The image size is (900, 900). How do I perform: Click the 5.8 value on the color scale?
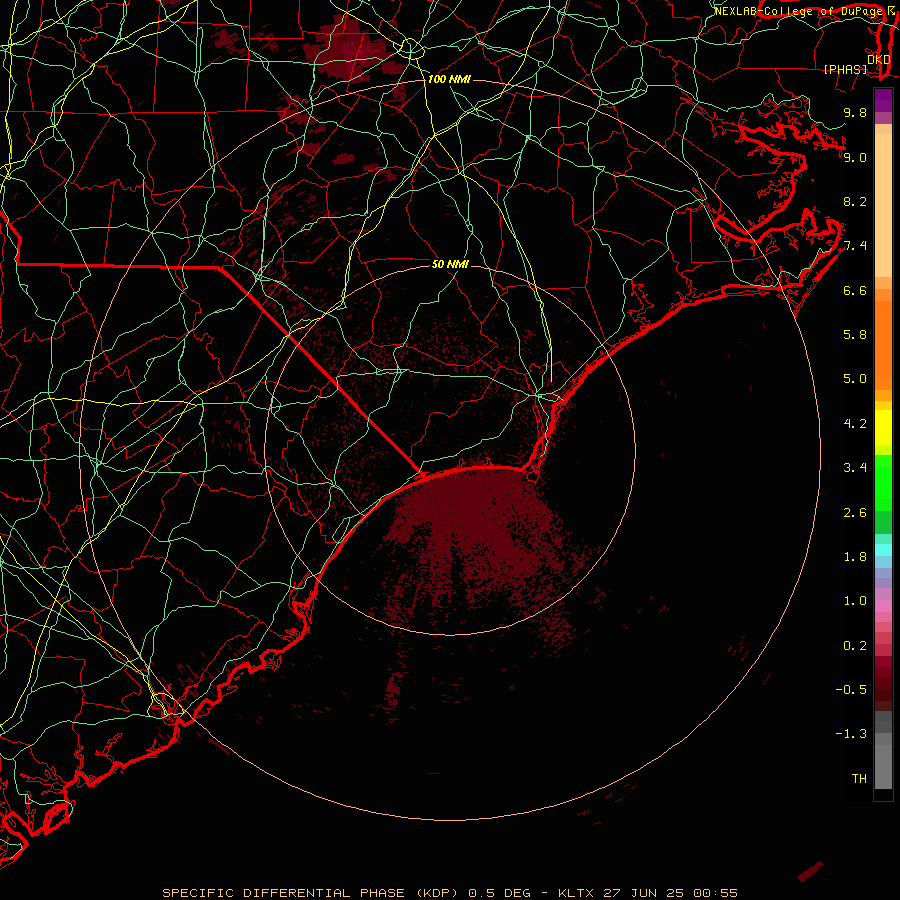click(855, 335)
